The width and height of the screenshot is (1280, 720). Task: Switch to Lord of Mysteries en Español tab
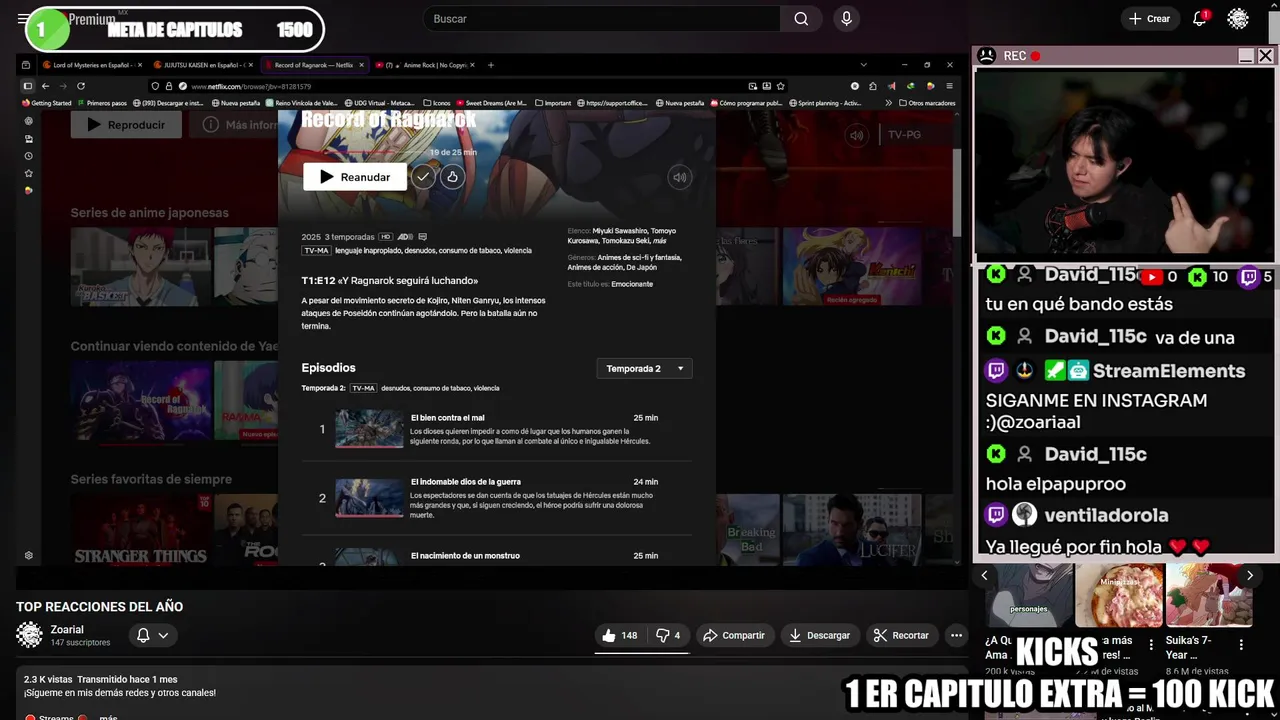click(92, 65)
